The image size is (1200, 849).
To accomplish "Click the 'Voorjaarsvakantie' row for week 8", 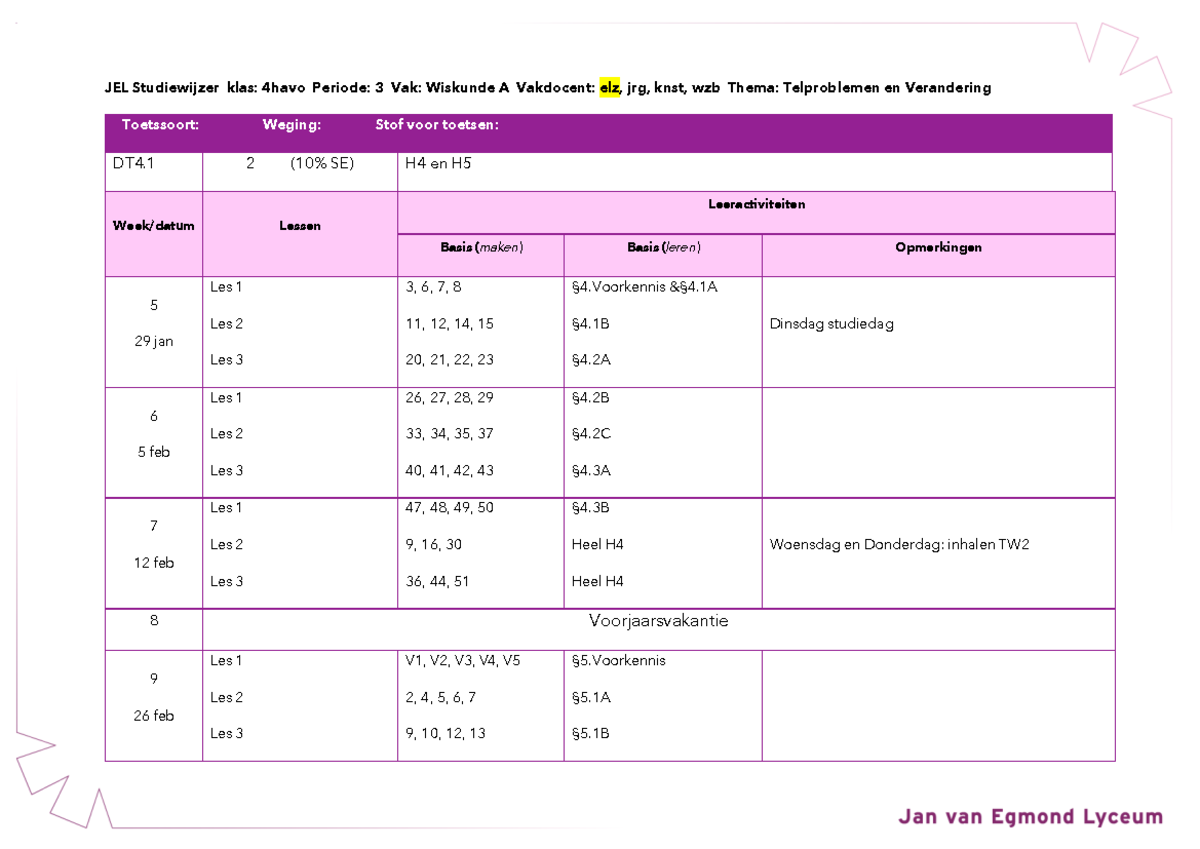I will point(659,621).
